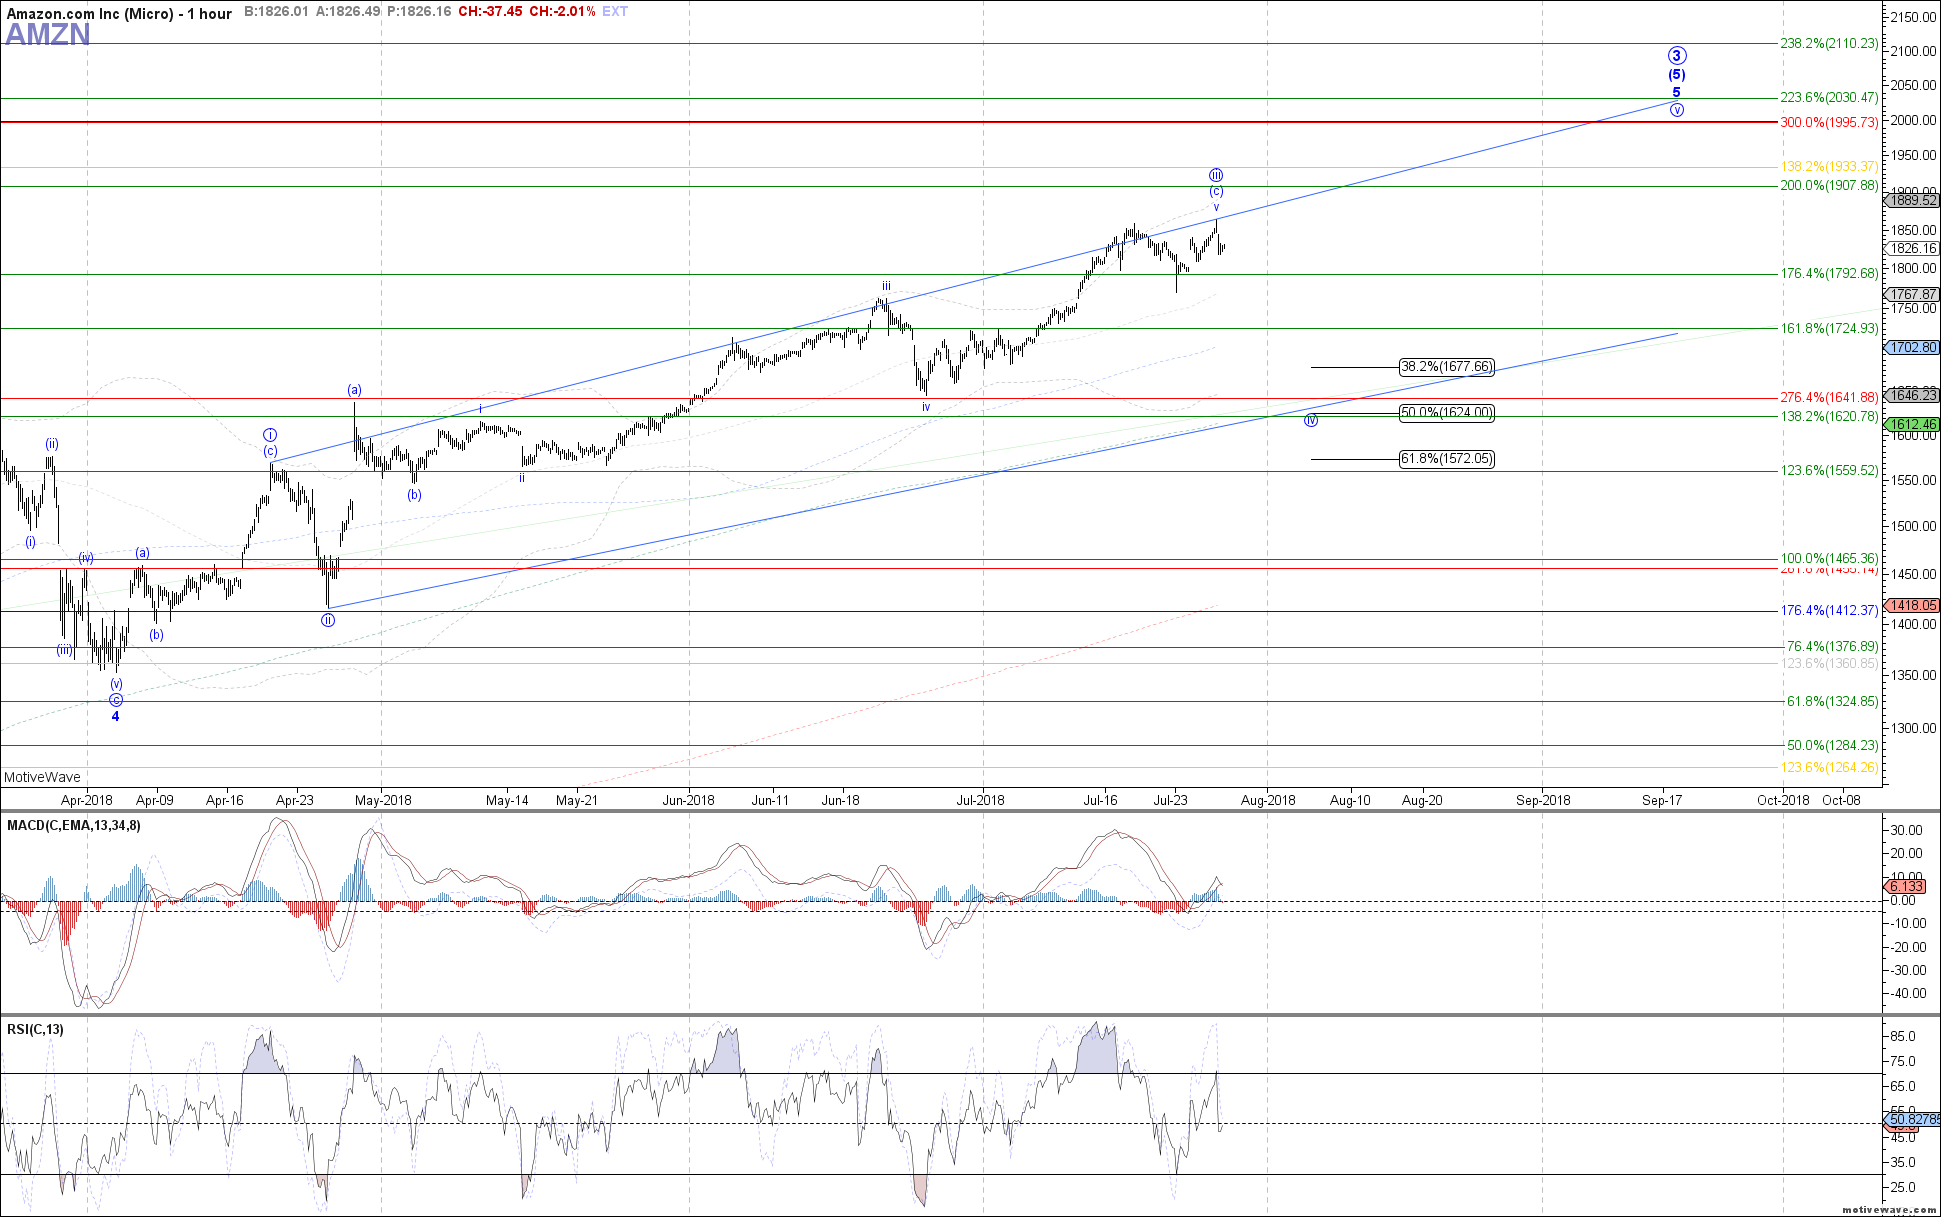Image resolution: width=1941 pixels, height=1217 pixels.
Task: Select the orange 123.6%(1264.26) level label
Action: click(x=1829, y=768)
